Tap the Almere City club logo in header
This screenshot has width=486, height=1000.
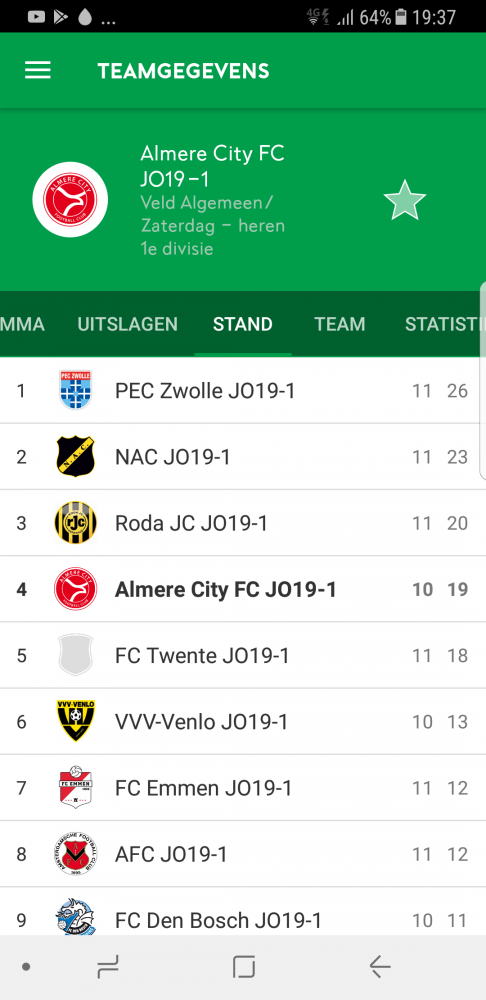coord(70,200)
